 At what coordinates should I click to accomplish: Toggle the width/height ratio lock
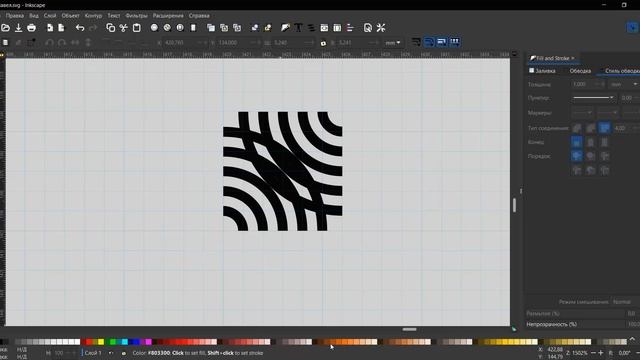click(x=323, y=43)
